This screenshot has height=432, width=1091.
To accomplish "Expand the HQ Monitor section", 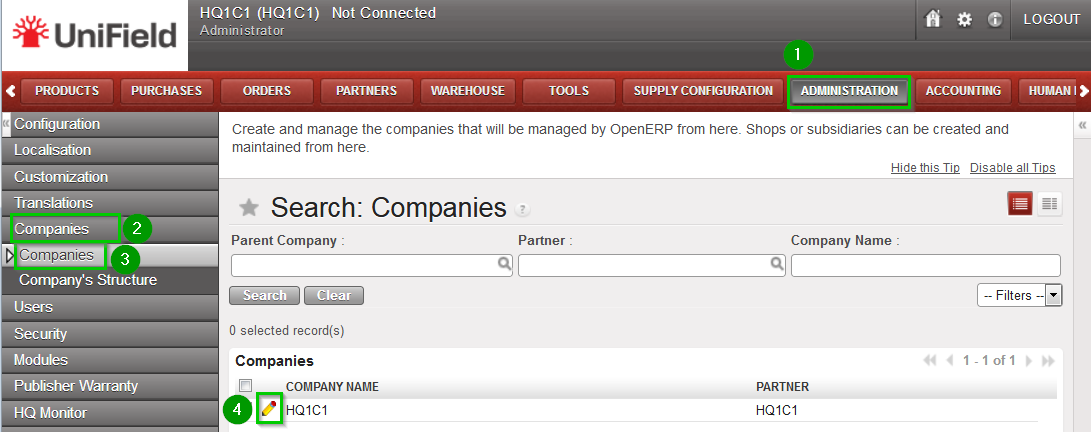I will [110, 413].
